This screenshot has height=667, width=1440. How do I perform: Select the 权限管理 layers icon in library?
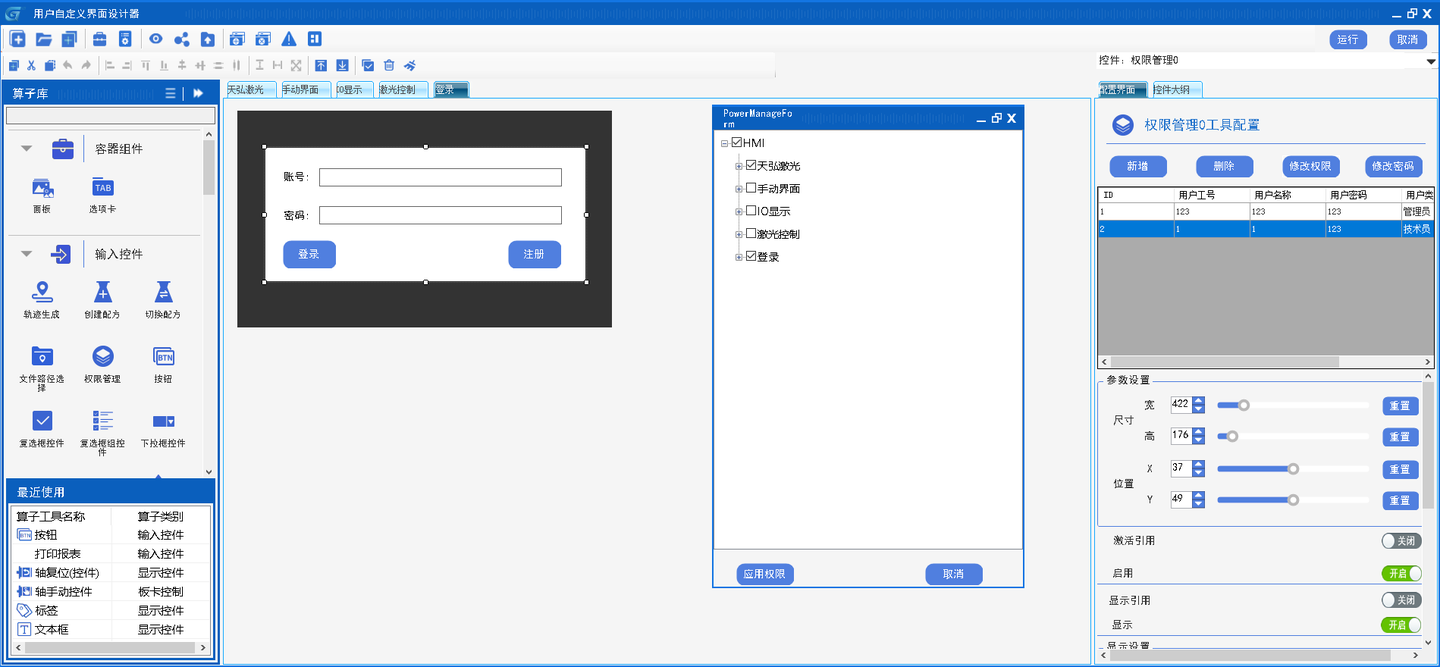point(102,356)
